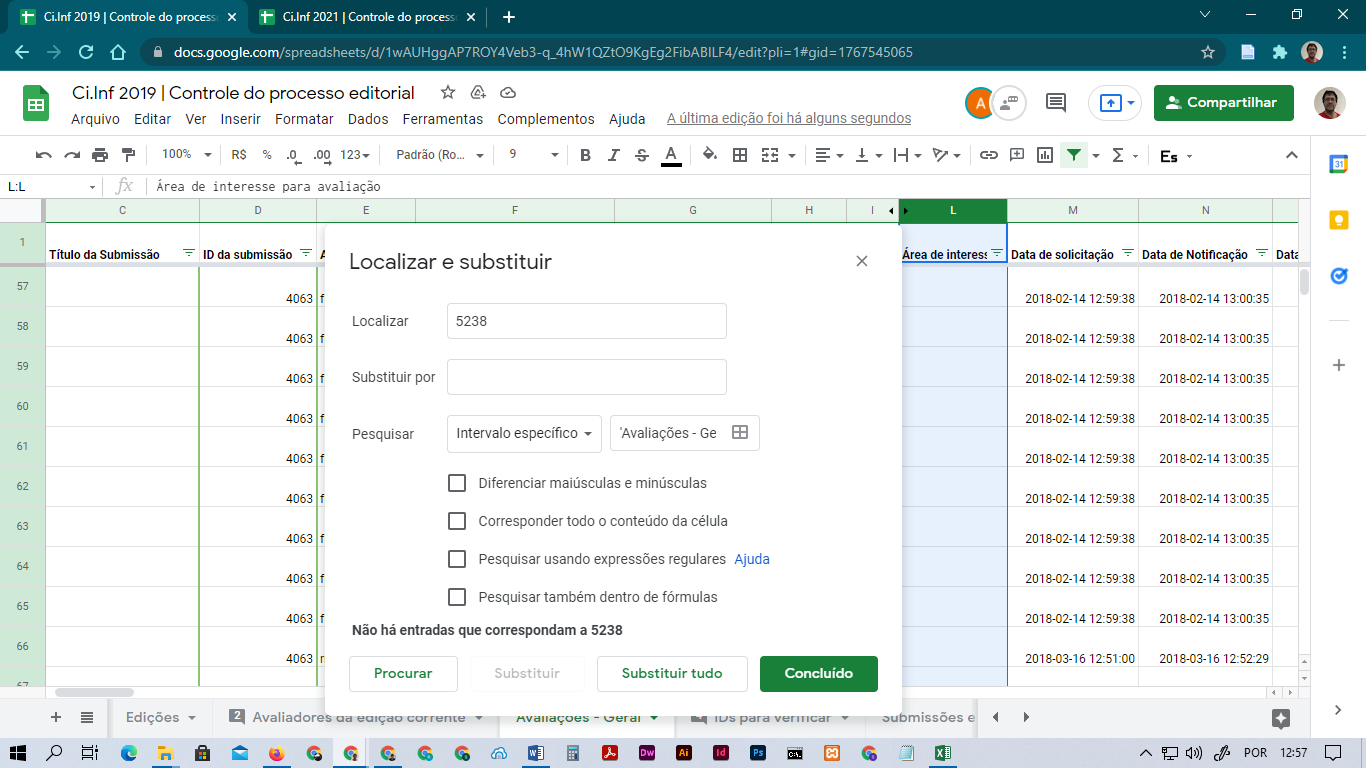Open the all sheets list icon
Viewport: 1366px width, 768px height.
click(x=87, y=717)
